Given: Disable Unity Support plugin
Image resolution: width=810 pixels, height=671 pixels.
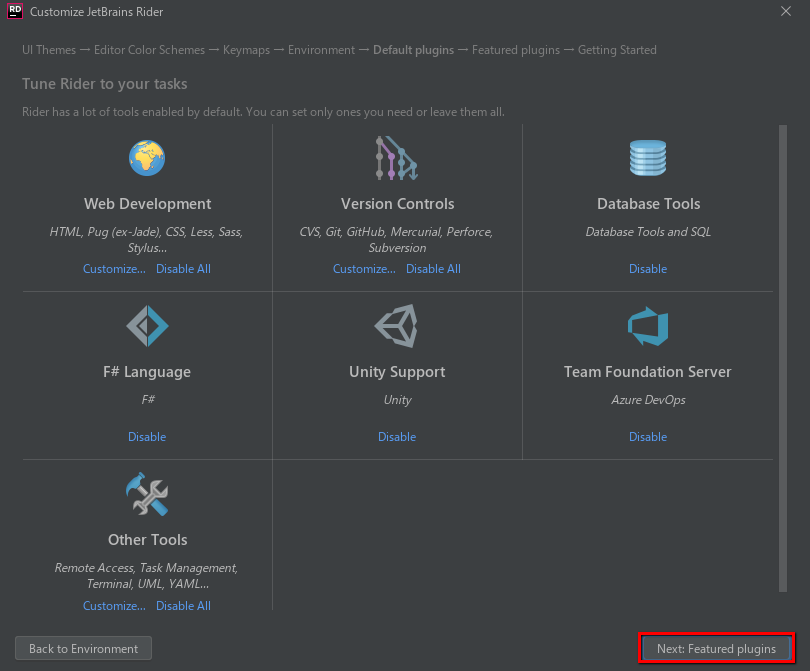Looking at the screenshot, I should pyautogui.click(x=397, y=436).
